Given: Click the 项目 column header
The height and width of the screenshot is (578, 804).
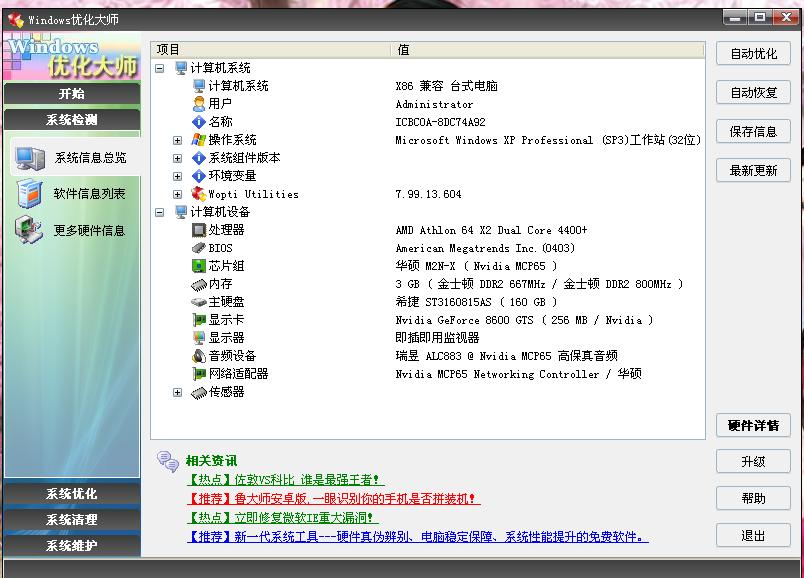Looking at the screenshot, I should click(x=271, y=50).
